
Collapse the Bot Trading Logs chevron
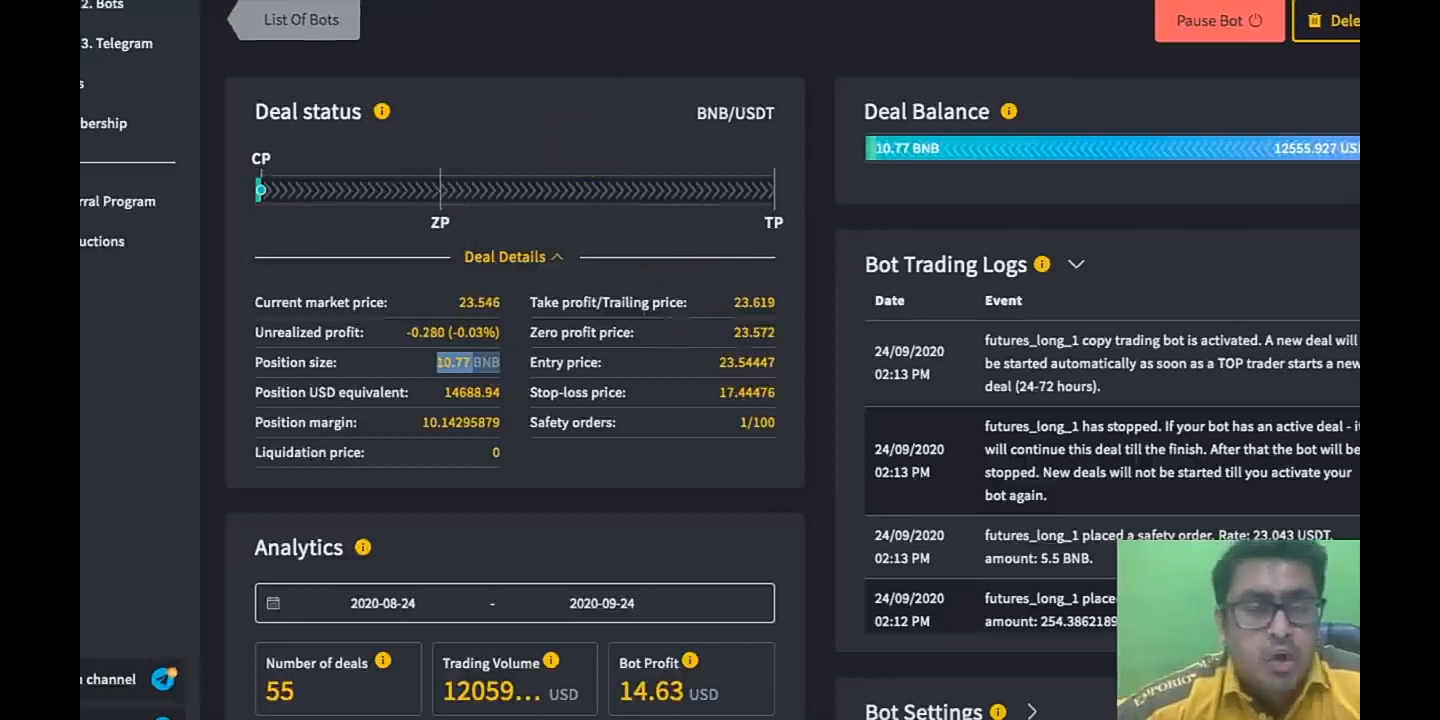[1076, 264]
